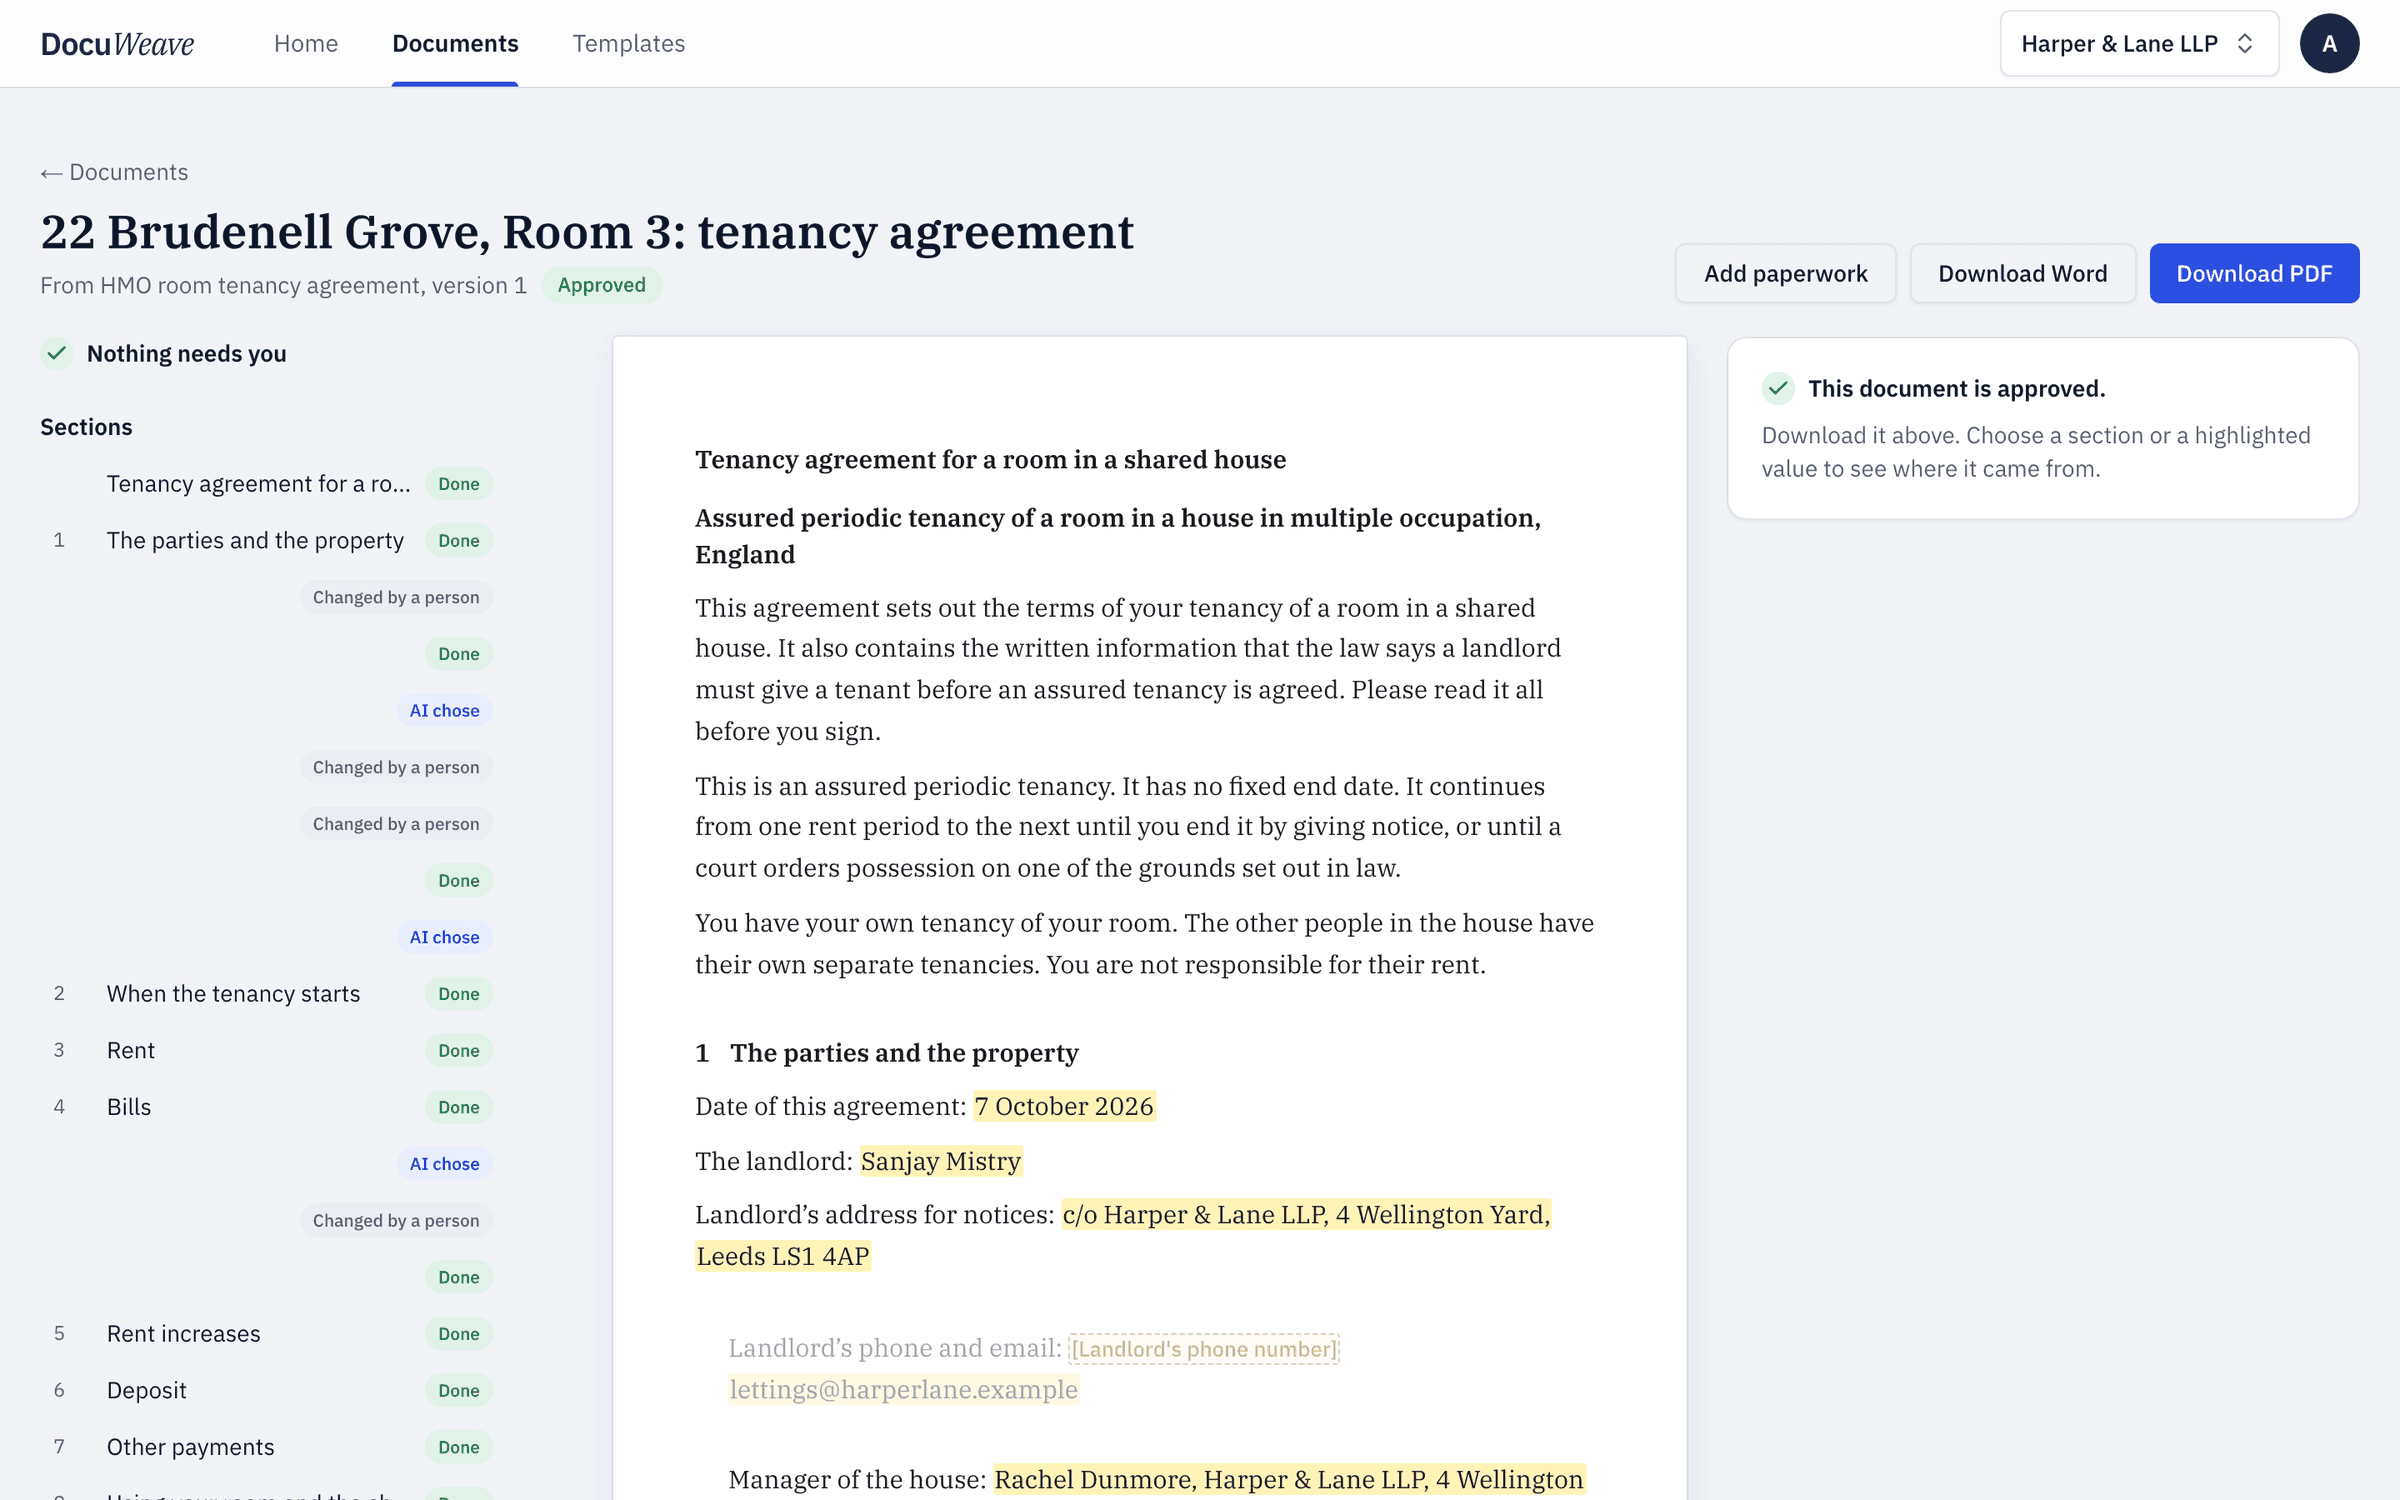2400x1500 pixels.
Task: Open section 1 The parties and the property
Action: 267,540
